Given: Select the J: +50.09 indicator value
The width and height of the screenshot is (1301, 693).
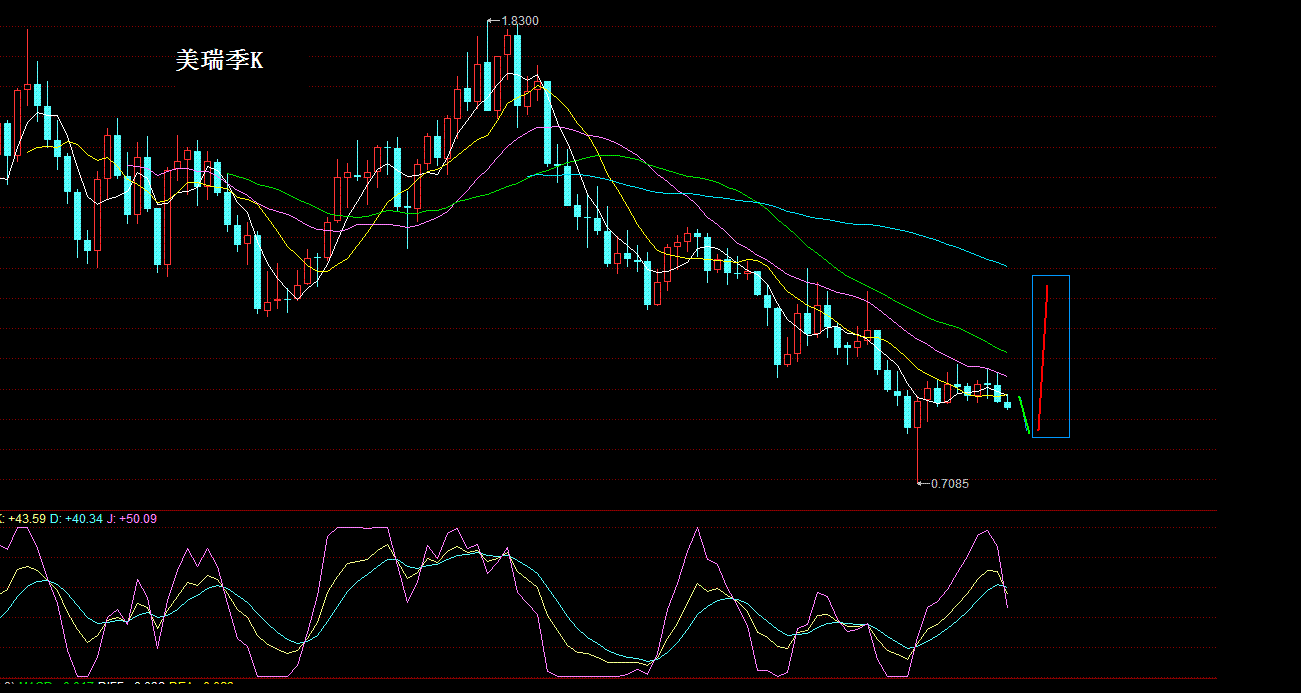Looking at the screenshot, I should (131, 518).
